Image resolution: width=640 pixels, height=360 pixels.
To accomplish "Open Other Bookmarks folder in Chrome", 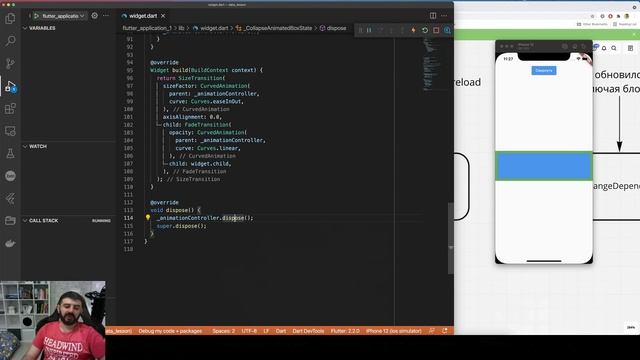I will tap(592, 24).
